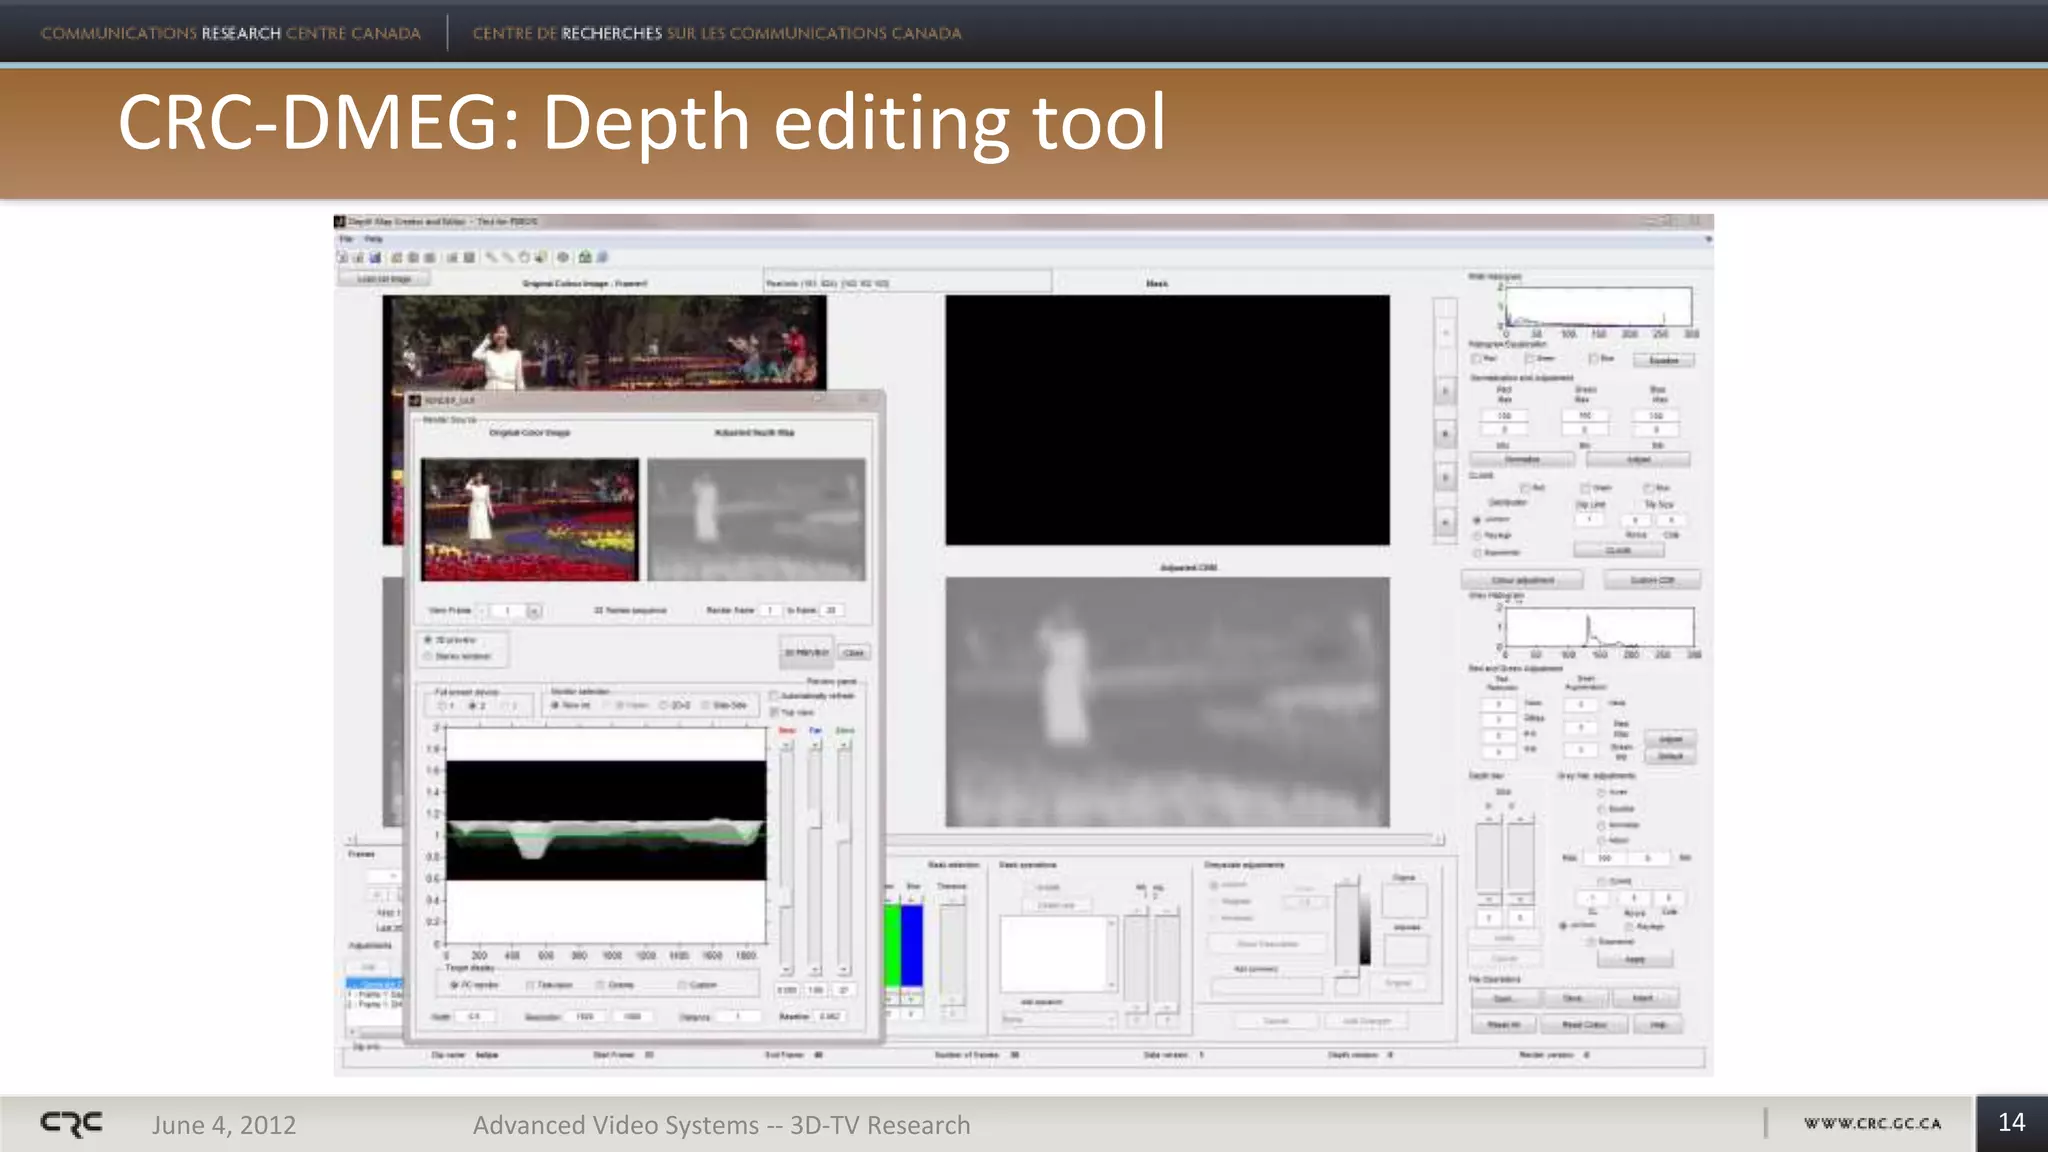Adjust the mask Threshold slider
The height and width of the screenshot is (1152, 2048).
point(952,950)
